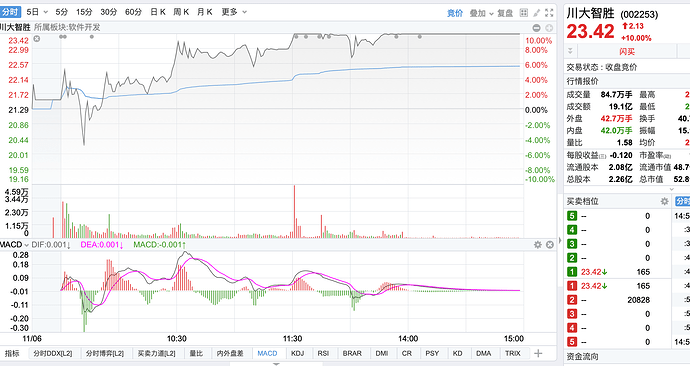Viewport: 690px width, 366px height.
Task: Expand quote details chevron below 总市值
Action: pos(671,189)
